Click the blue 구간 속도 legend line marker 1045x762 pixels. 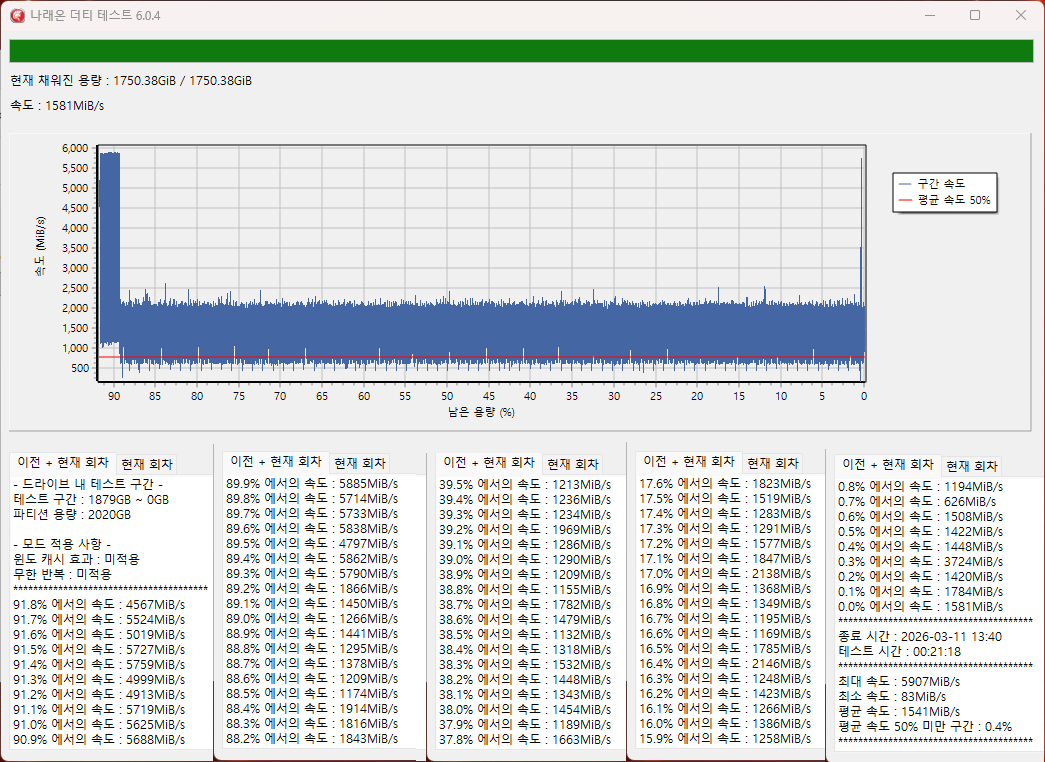(906, 184)
